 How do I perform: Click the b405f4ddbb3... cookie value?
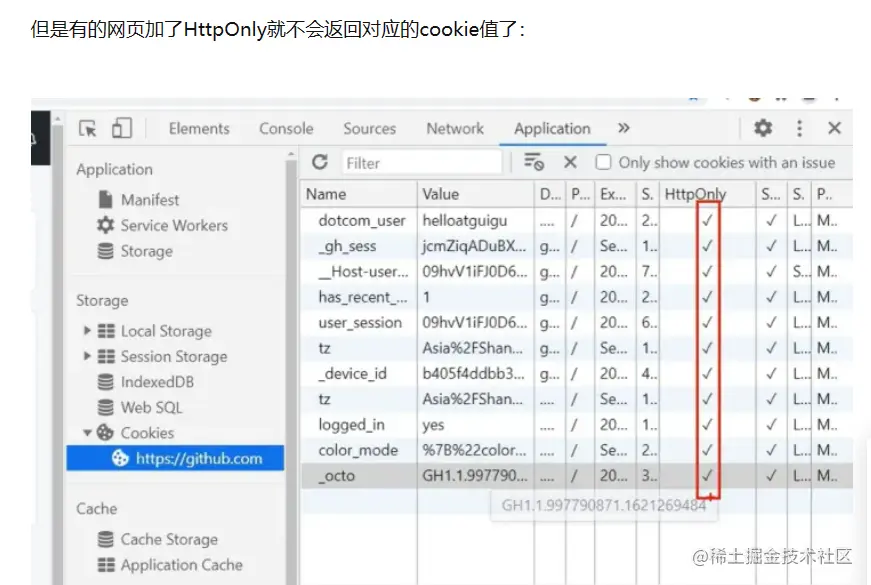(473, 374)
